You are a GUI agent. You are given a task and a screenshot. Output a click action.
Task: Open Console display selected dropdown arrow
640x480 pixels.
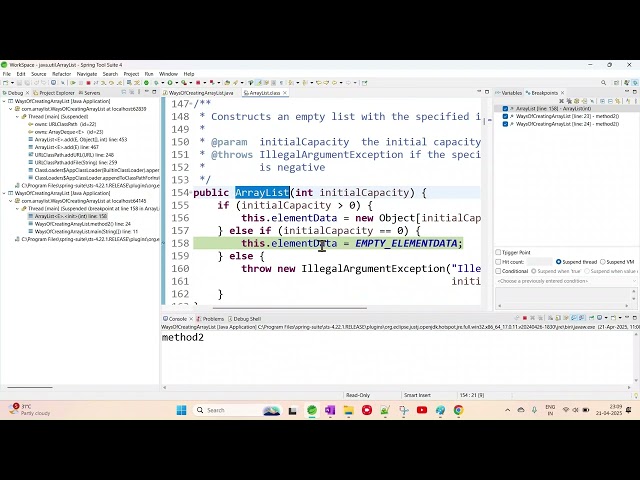click(606, 318)
